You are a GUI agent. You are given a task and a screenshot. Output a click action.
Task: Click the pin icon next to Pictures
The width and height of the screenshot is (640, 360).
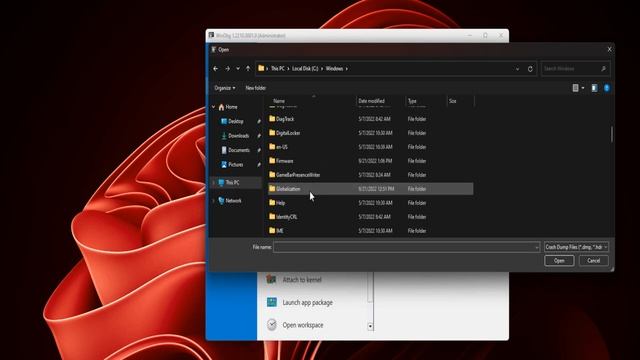tap(259, 164)
